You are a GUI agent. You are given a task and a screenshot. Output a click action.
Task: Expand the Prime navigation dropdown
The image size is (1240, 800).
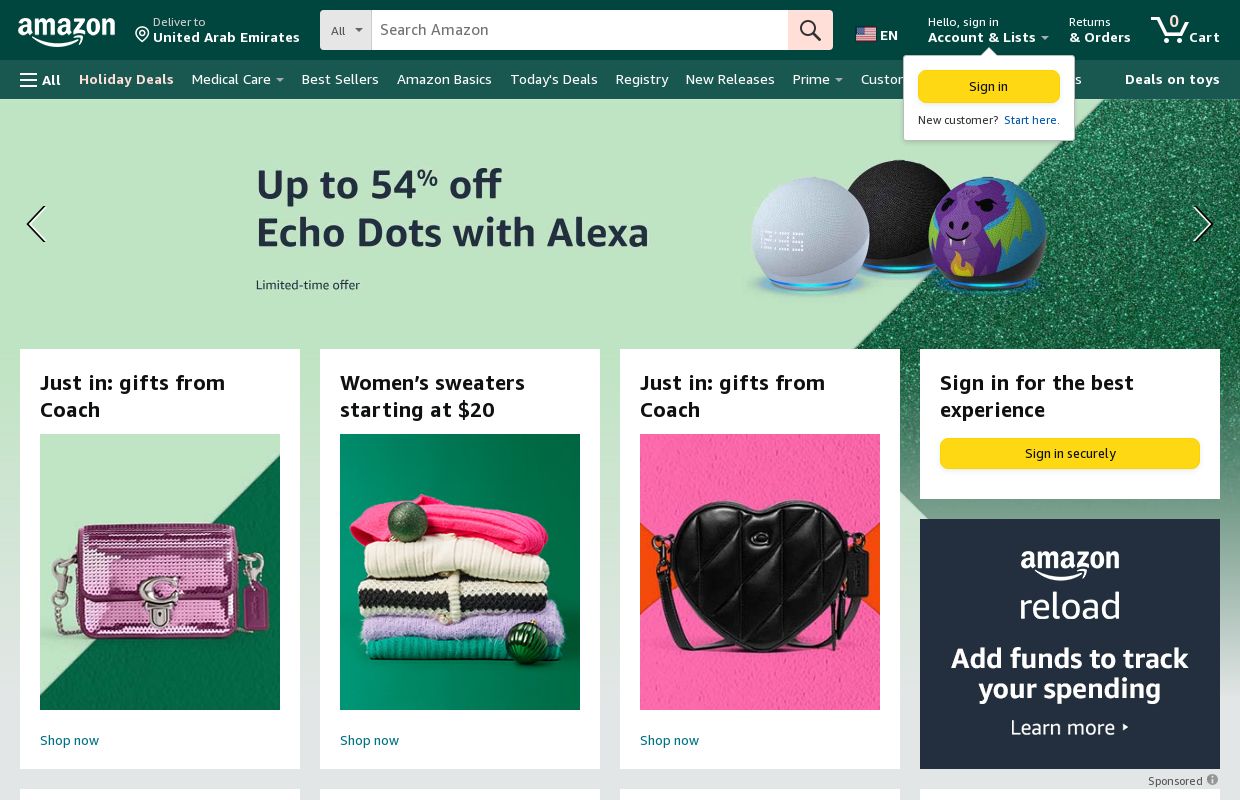tap(817, 79)
